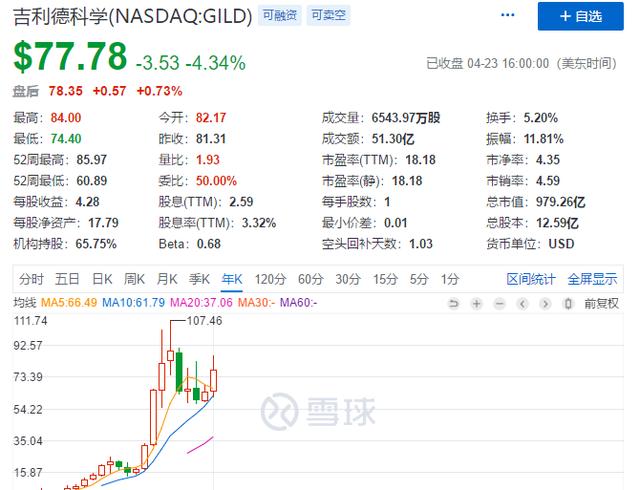Screen dimensions: 640x490
Task: Click the 换手 value 5.20%
Action: pyautogui.click(x=540, y=118)
